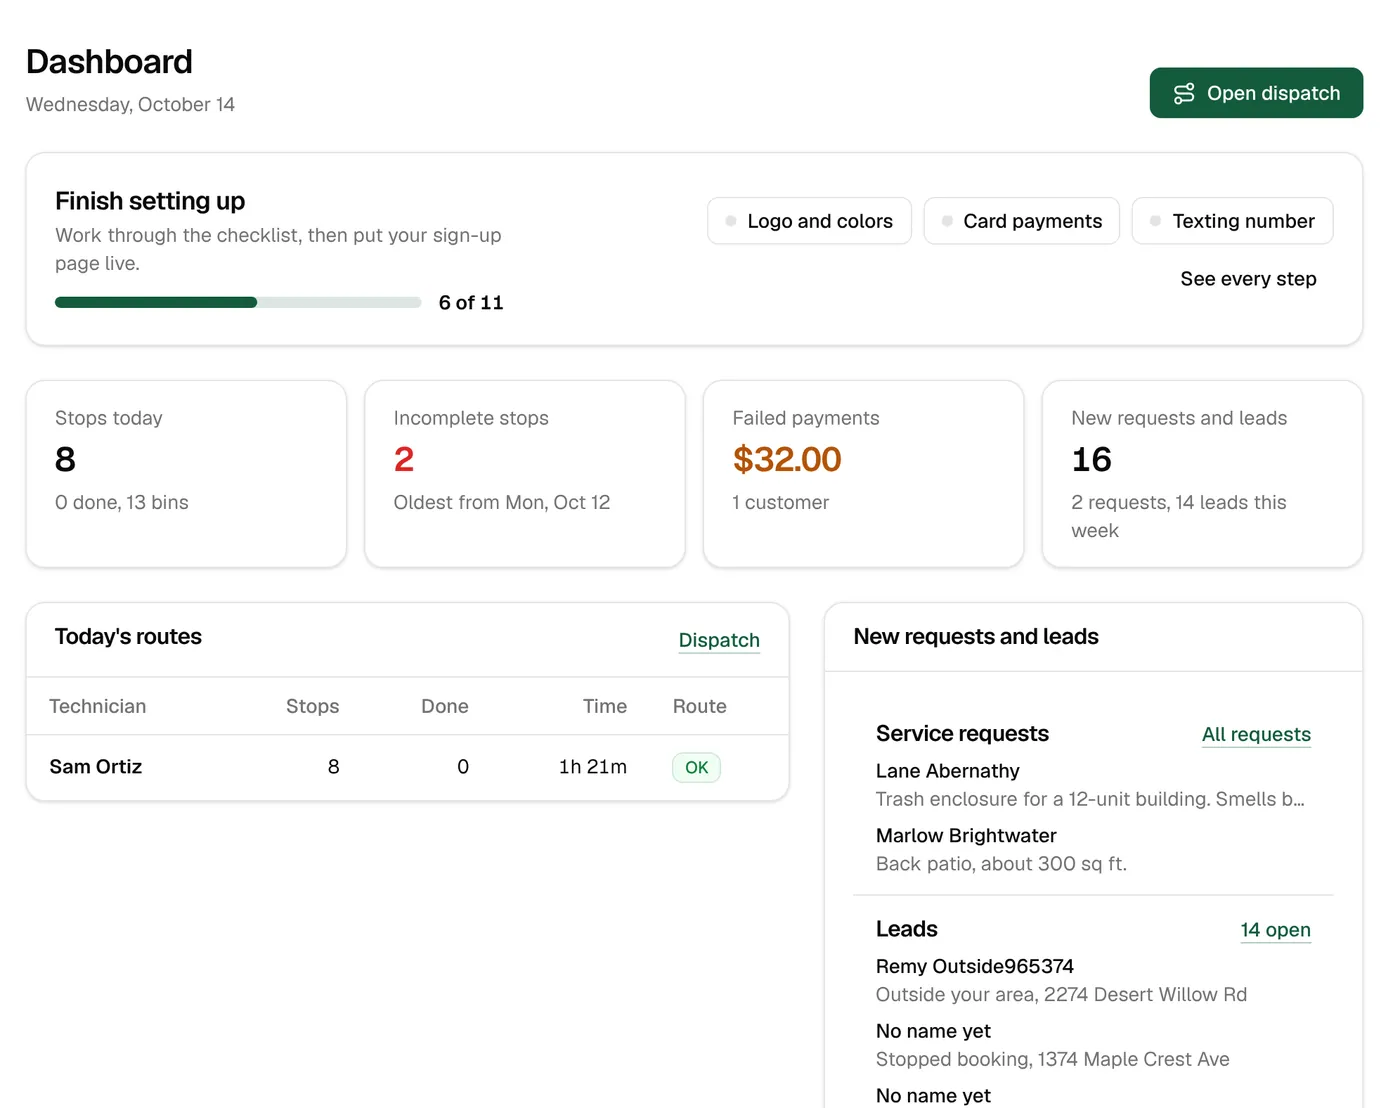Click the $32.00 failed payments amount
This screenshot has height=1108, width=1400.
787,459
